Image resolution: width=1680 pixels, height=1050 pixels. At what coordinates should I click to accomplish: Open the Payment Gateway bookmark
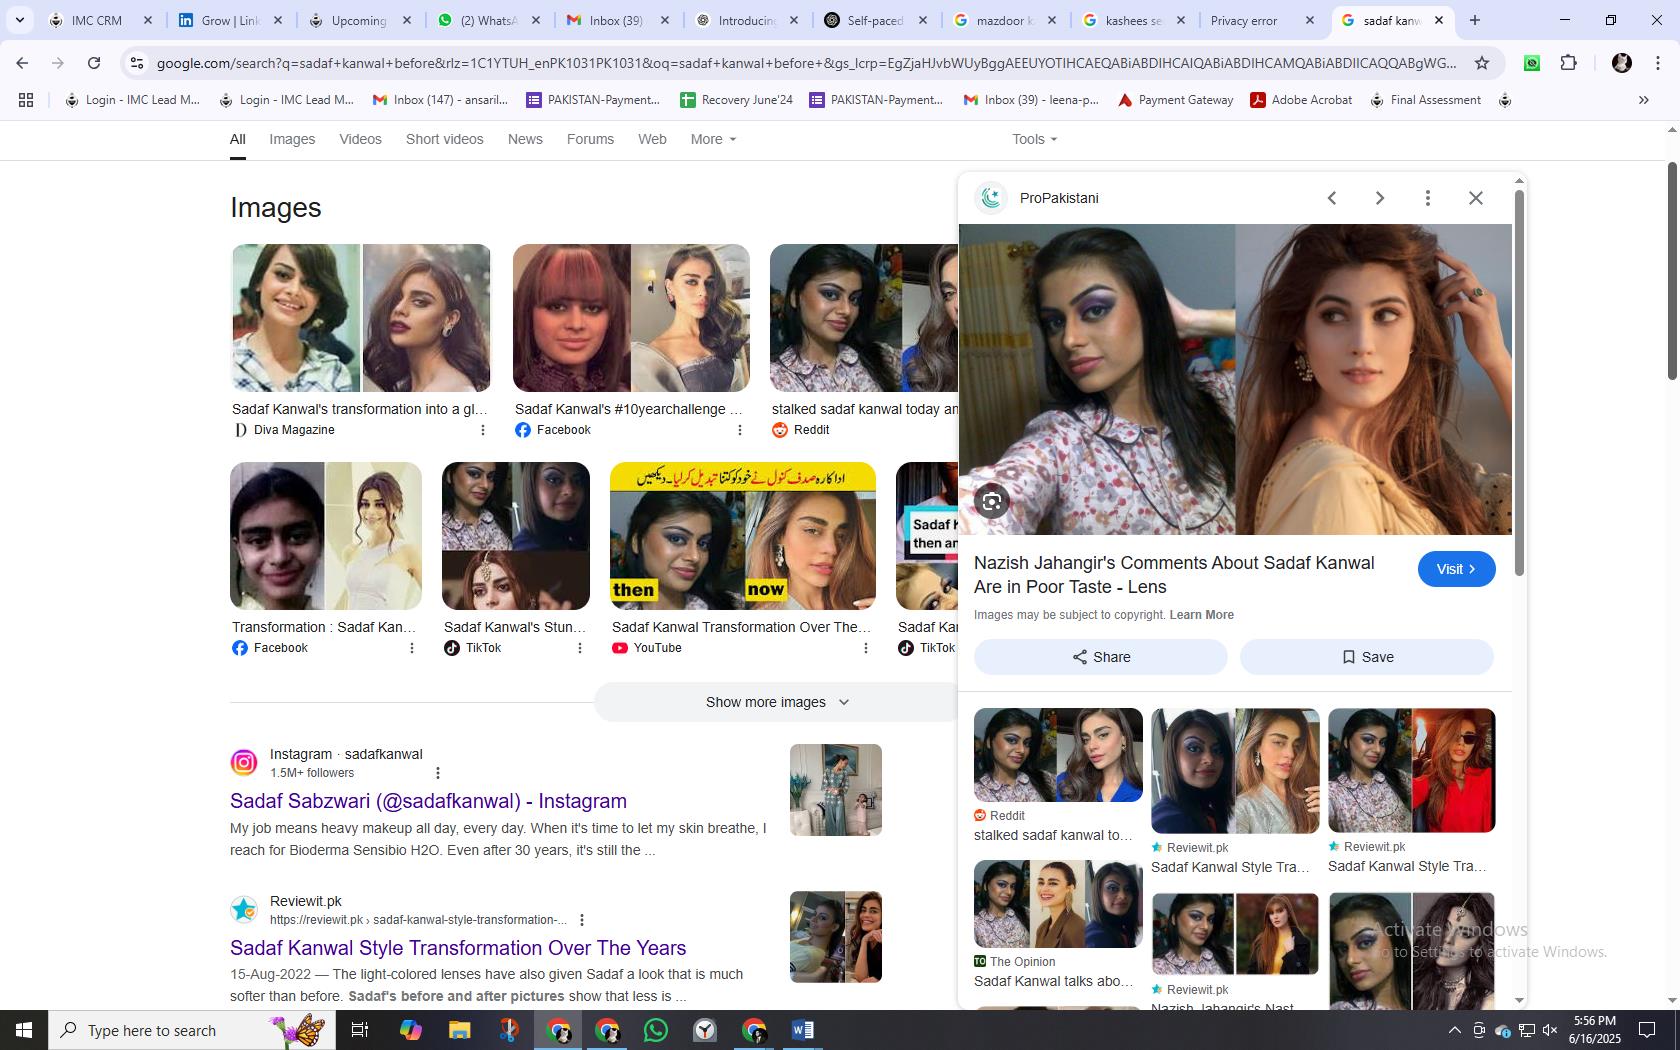point(1175,100)
